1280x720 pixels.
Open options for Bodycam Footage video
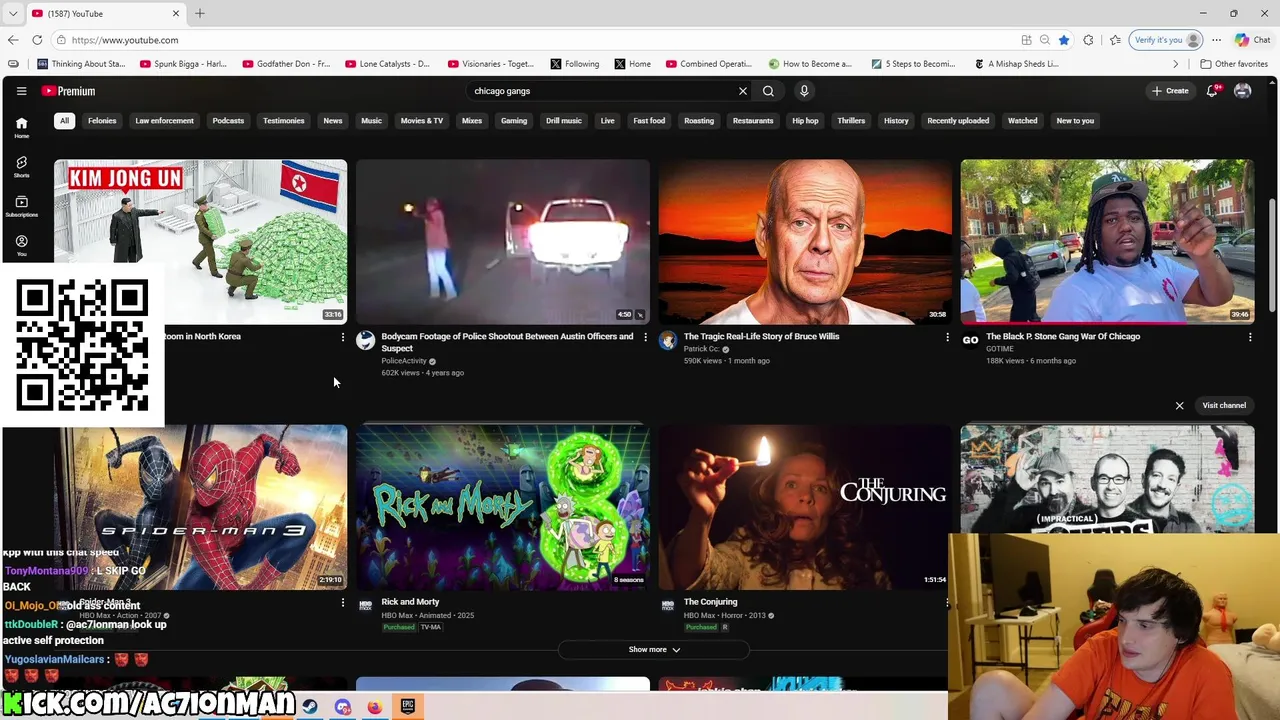pos(645,337)
